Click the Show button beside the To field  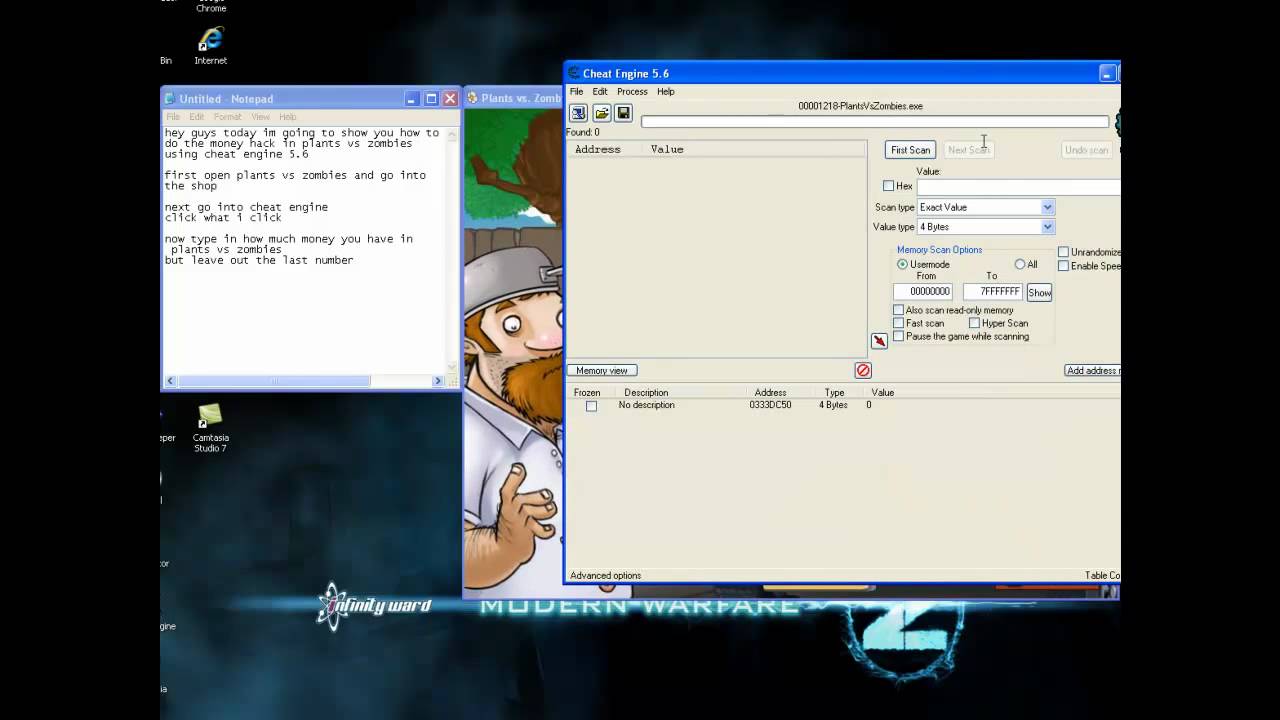(1039, 293)
